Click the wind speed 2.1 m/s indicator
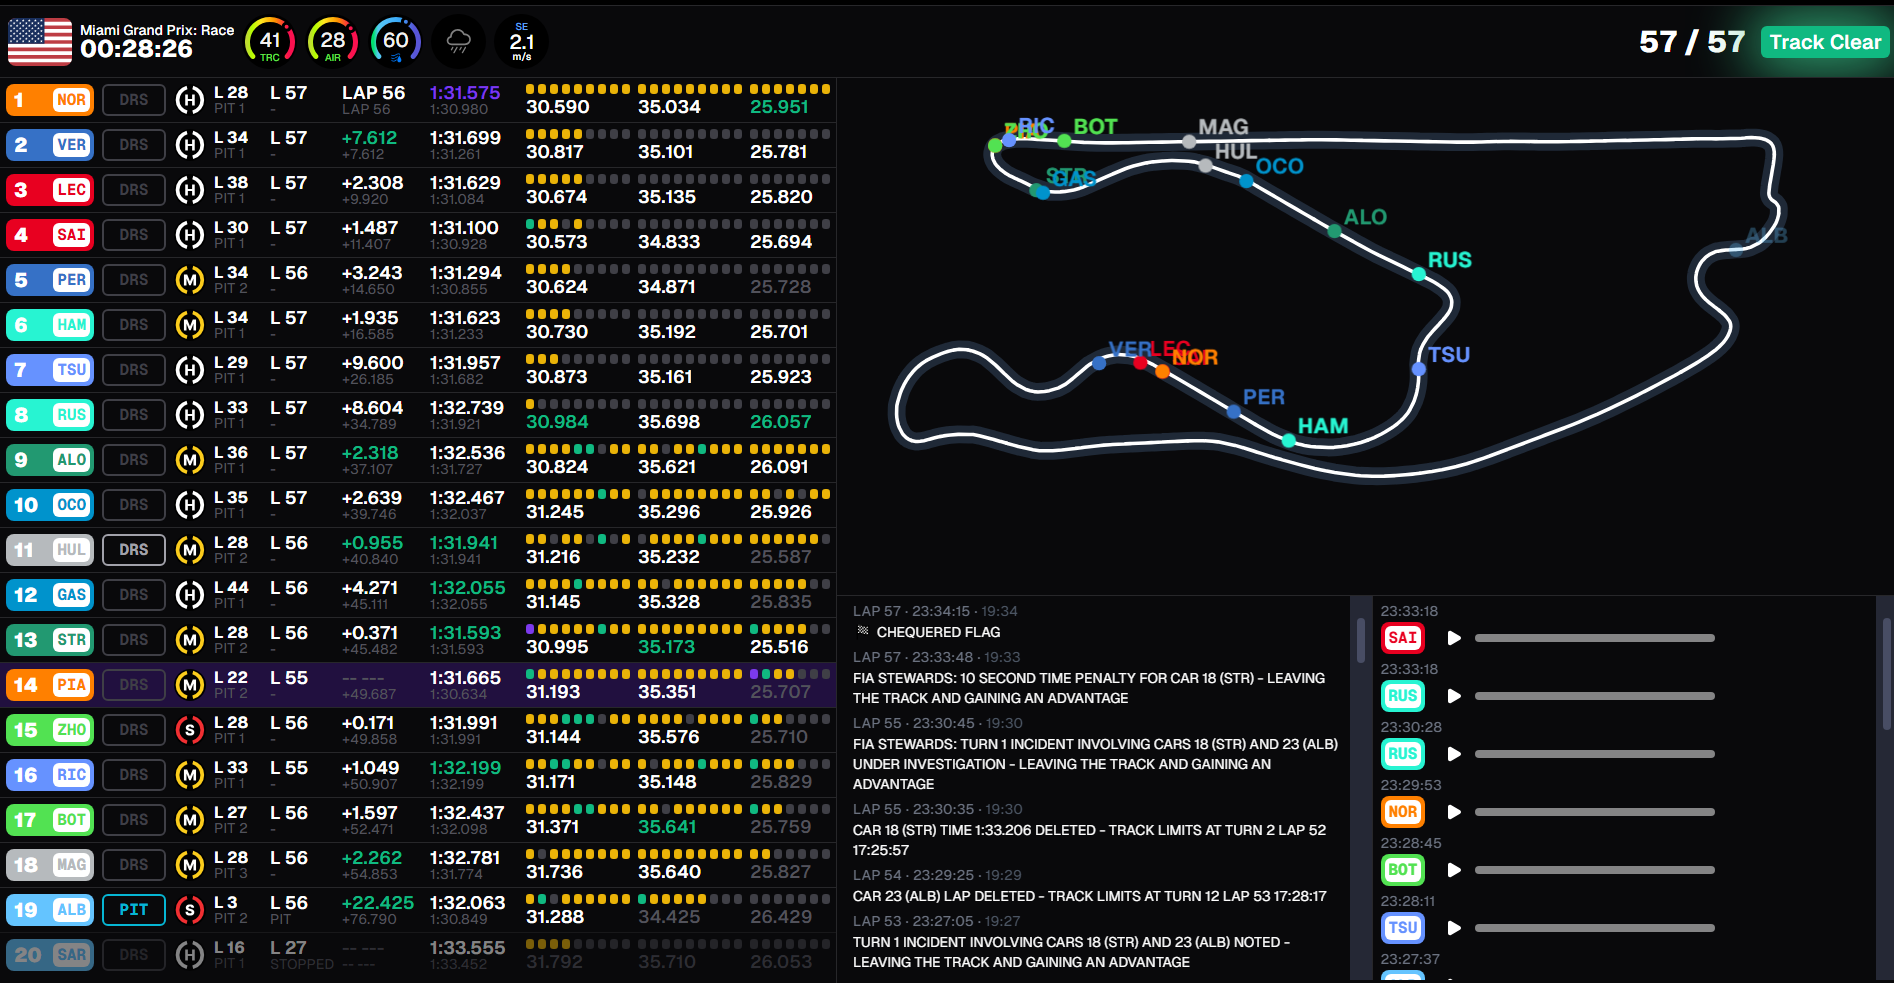The height and width of the screenshot is (983, 1894). [522, 42]
